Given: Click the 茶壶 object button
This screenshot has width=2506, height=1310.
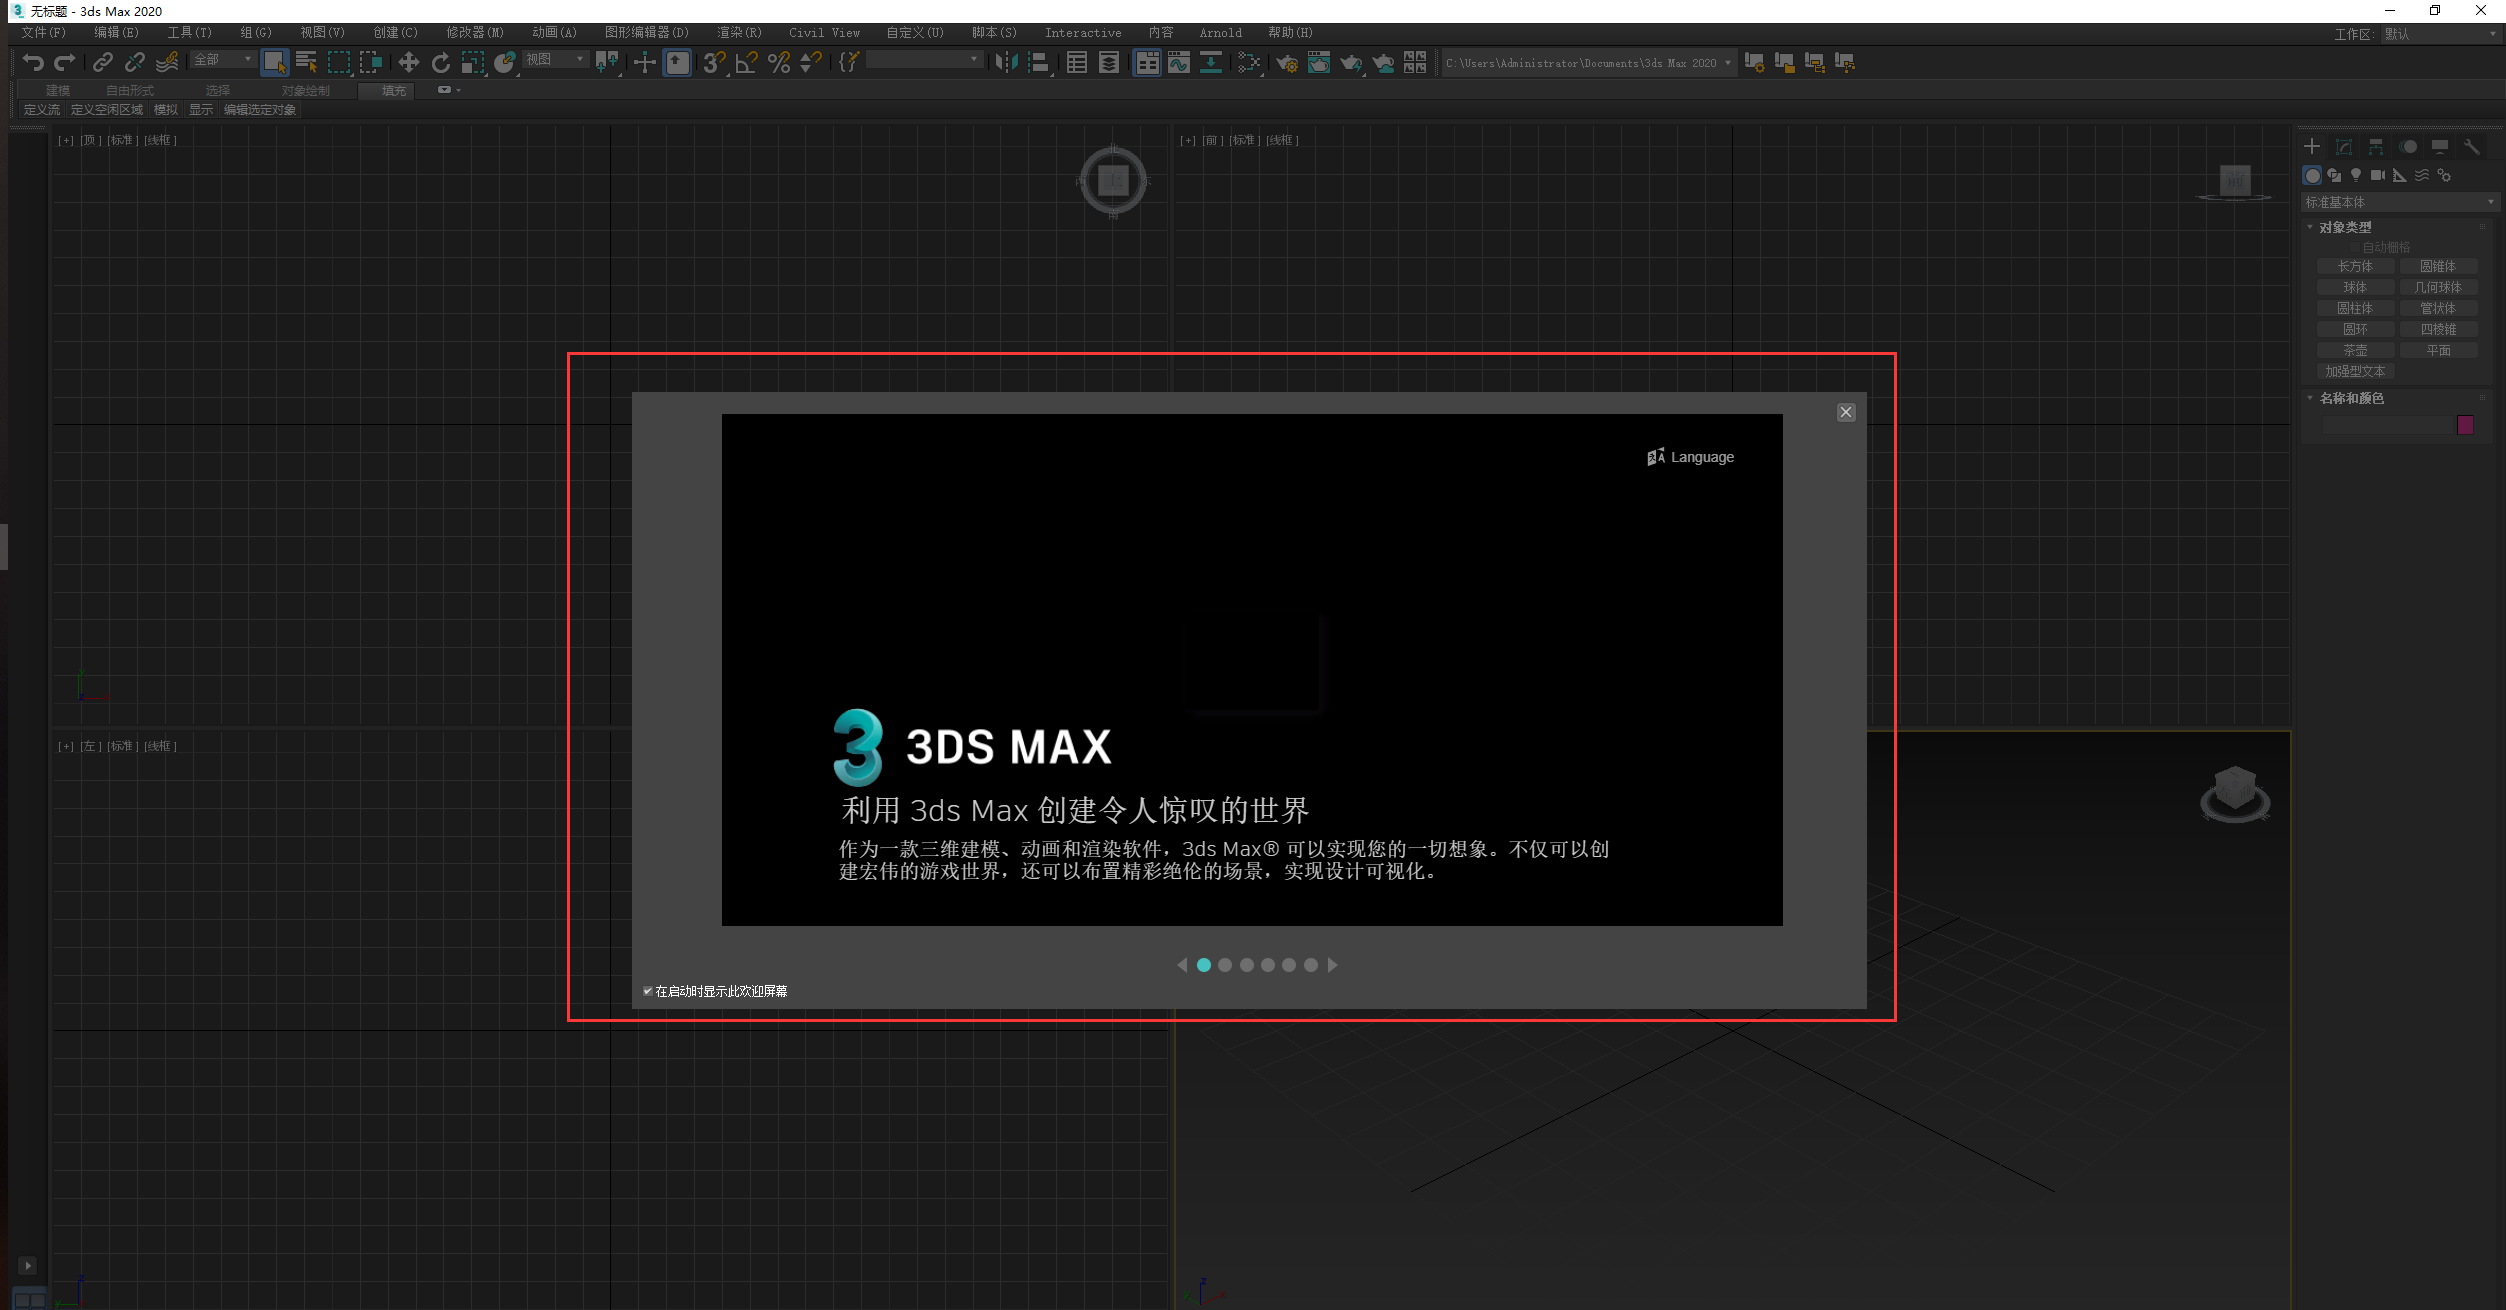Looking at the screenshot, I should pos(2354,350).
